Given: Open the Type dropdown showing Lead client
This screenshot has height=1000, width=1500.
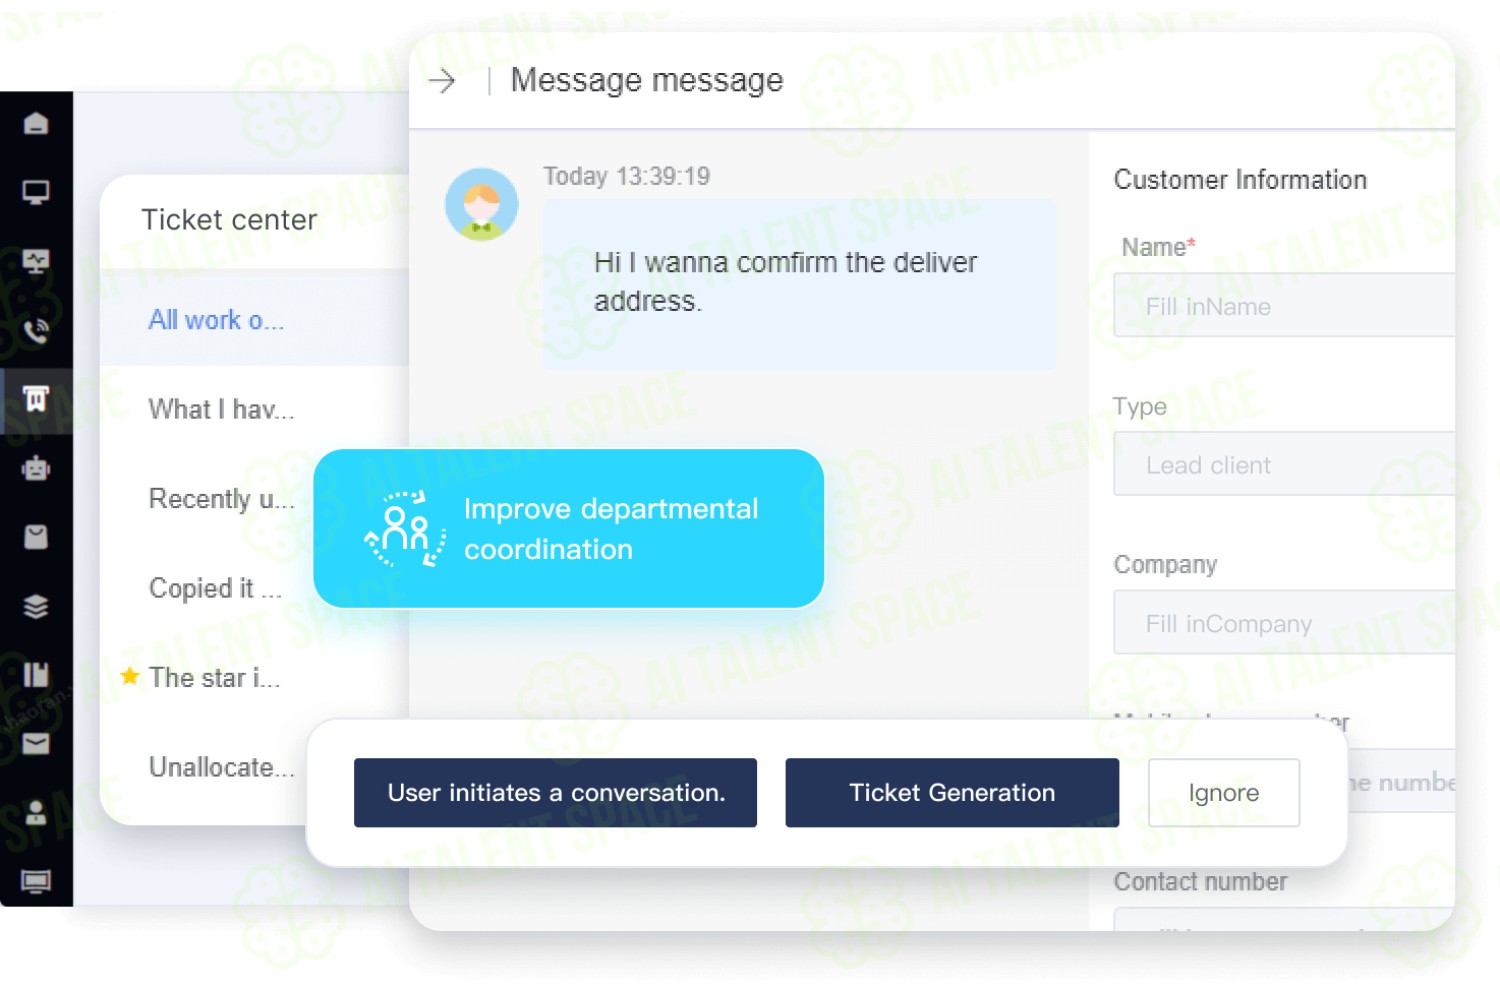Looking at the screenshot, I should tap(1284, 464).
